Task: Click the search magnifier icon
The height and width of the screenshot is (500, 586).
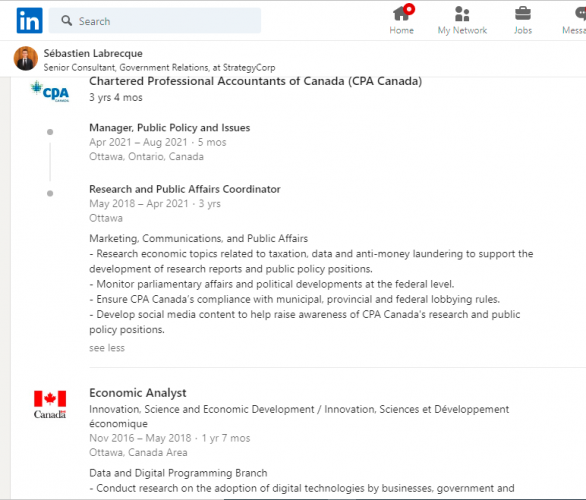Action: [x=67, y=21]
